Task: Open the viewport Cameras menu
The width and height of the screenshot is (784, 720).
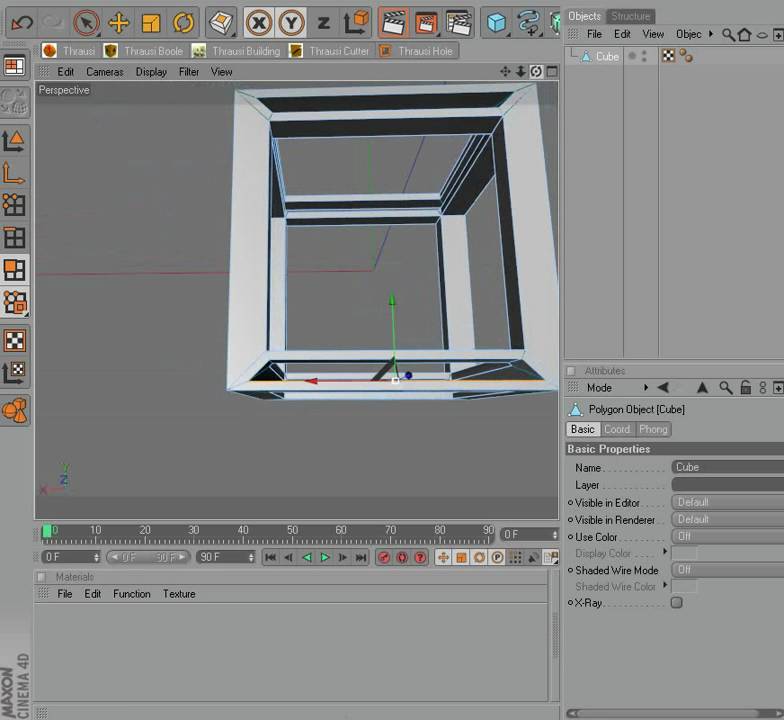Action: pos(104,72)
